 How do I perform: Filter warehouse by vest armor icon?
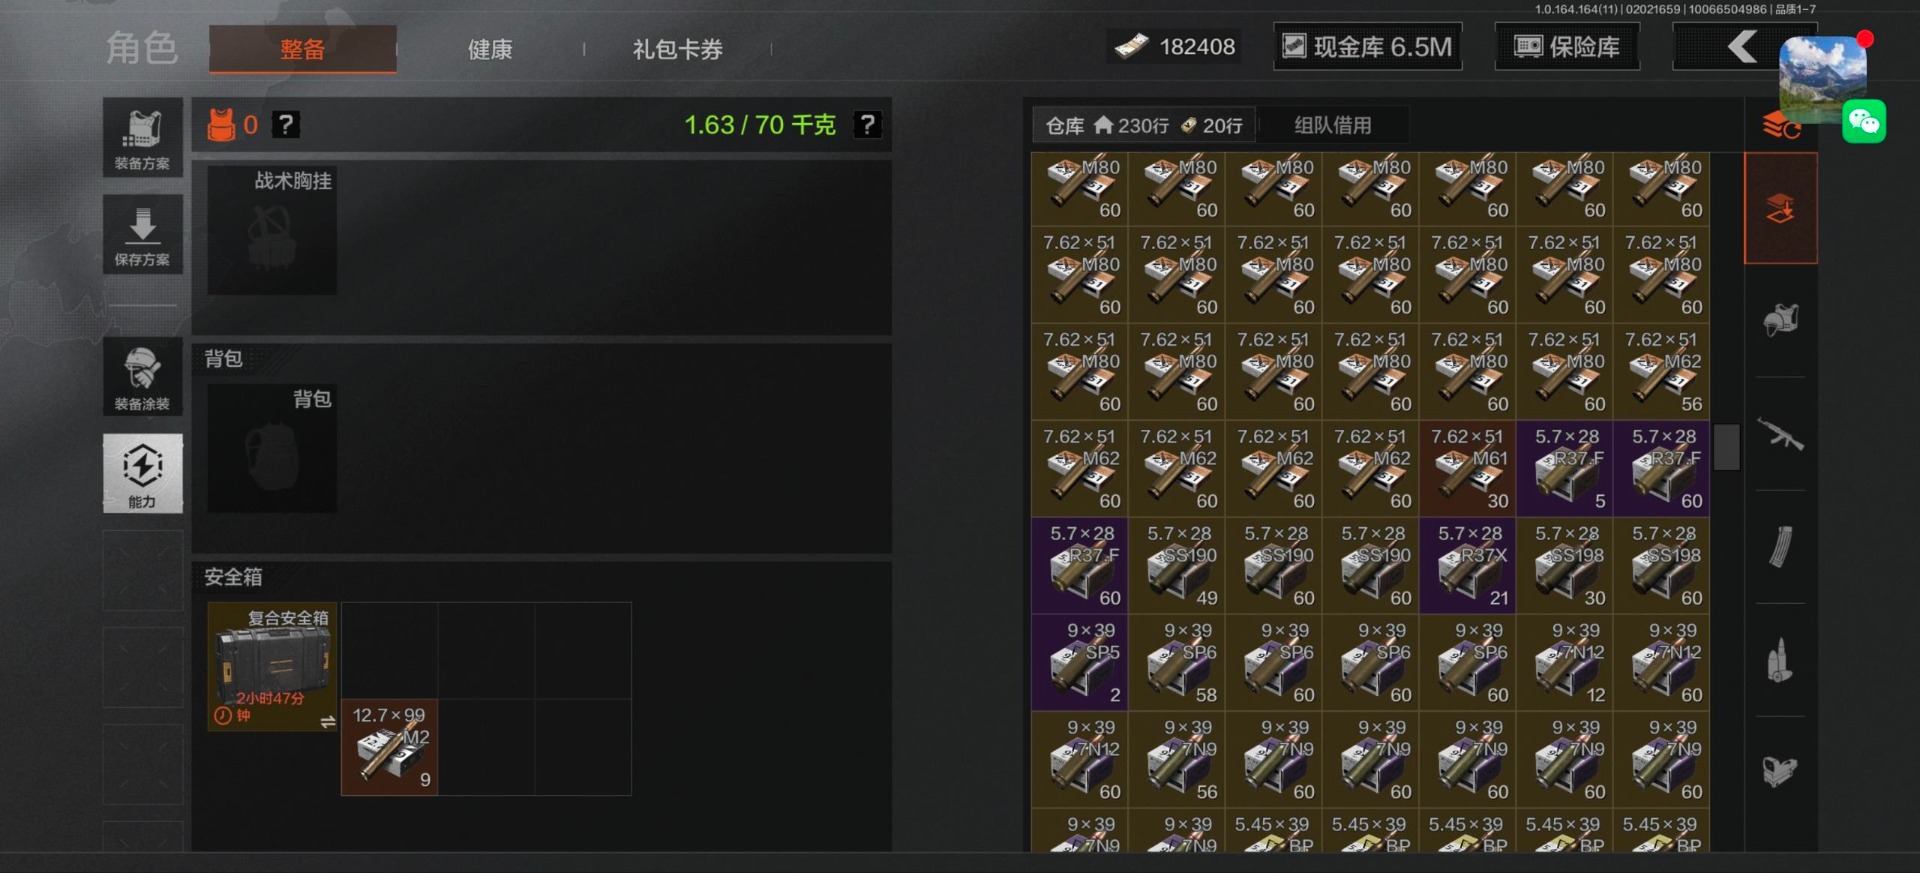tap(1780, 320)
